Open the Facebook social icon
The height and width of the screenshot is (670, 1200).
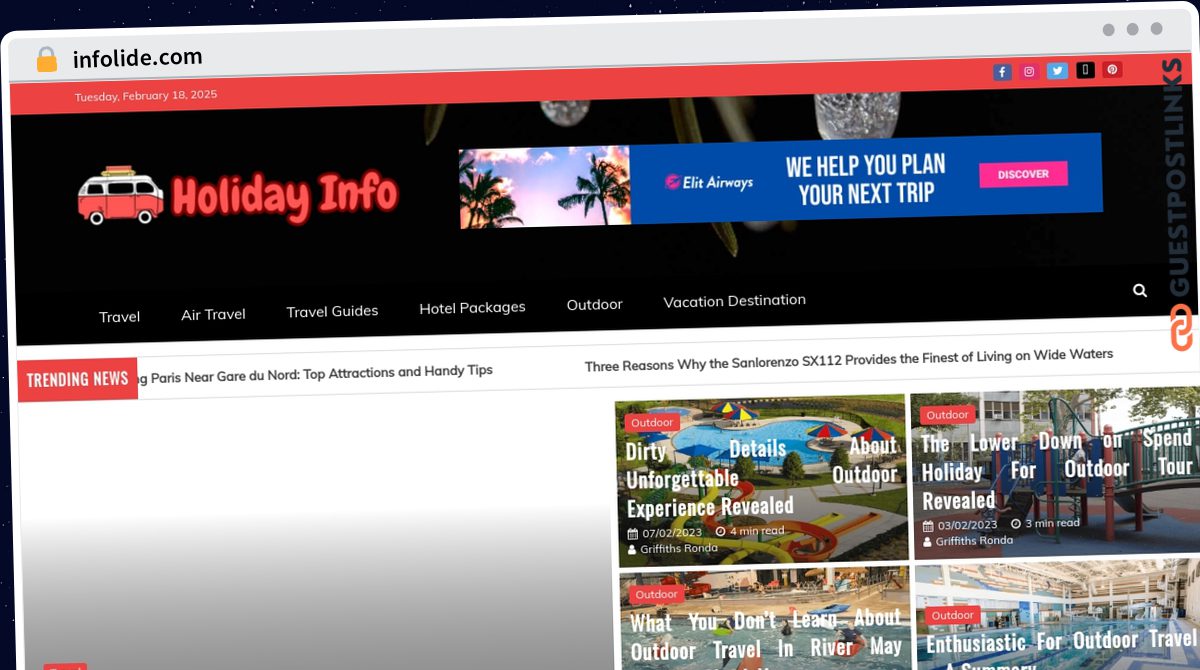(x=1002, y=72)
